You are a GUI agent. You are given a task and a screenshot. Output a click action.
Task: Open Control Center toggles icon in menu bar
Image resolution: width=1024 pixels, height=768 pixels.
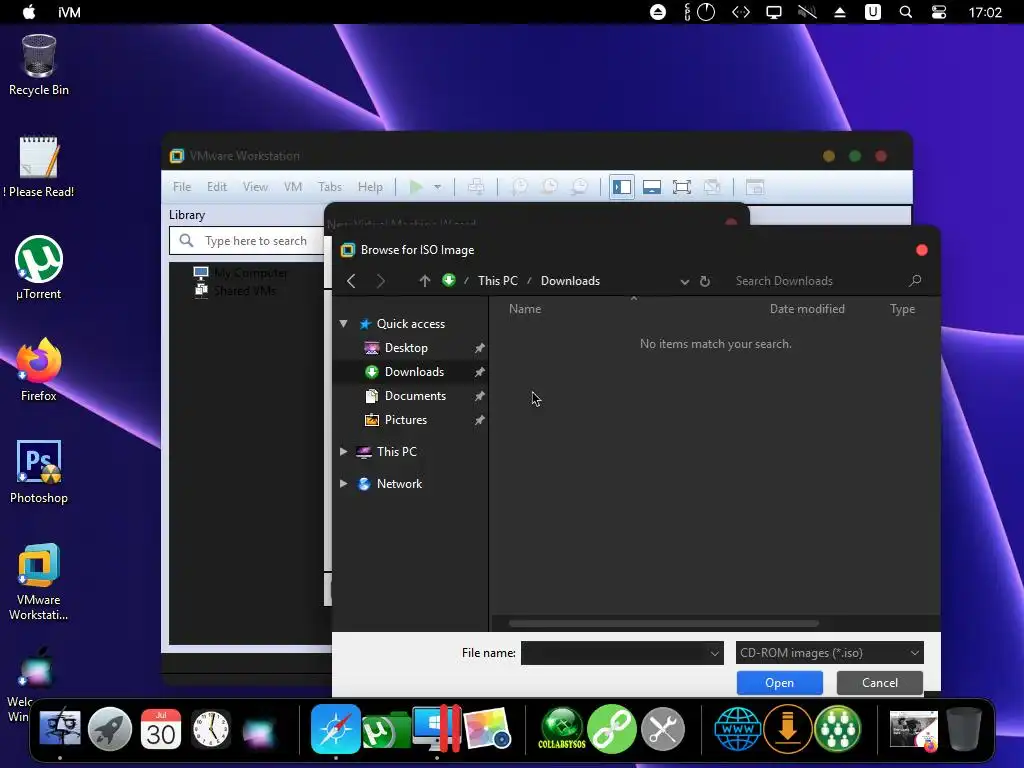coord(939,12)
